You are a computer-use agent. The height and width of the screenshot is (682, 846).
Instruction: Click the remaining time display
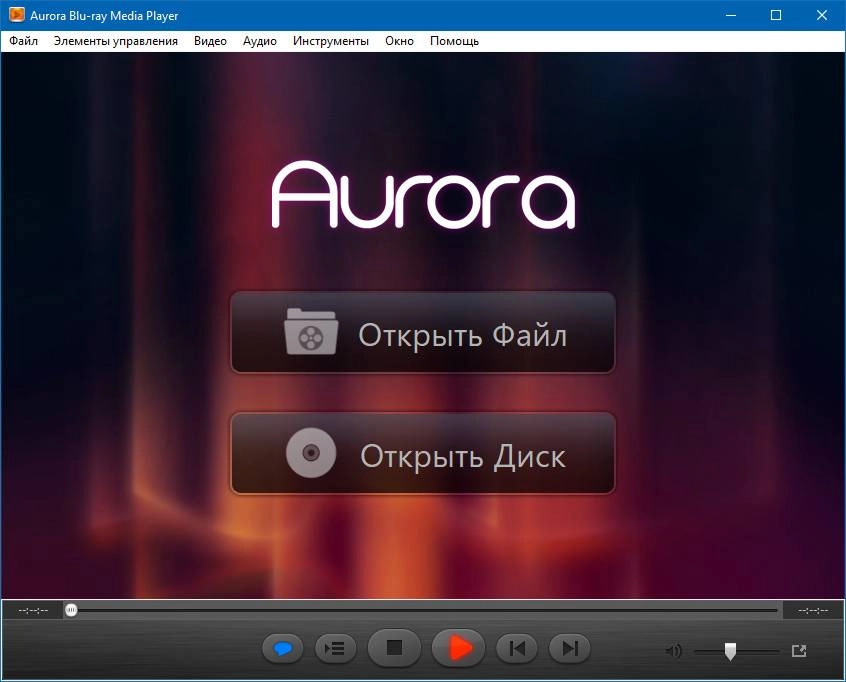(813, 610)
